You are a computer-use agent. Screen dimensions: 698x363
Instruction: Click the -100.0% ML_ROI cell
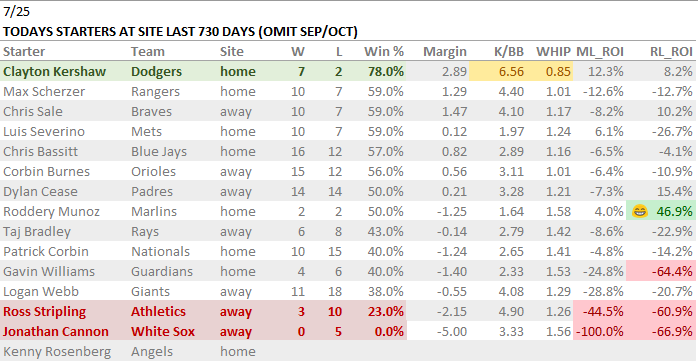pos(599,331)
